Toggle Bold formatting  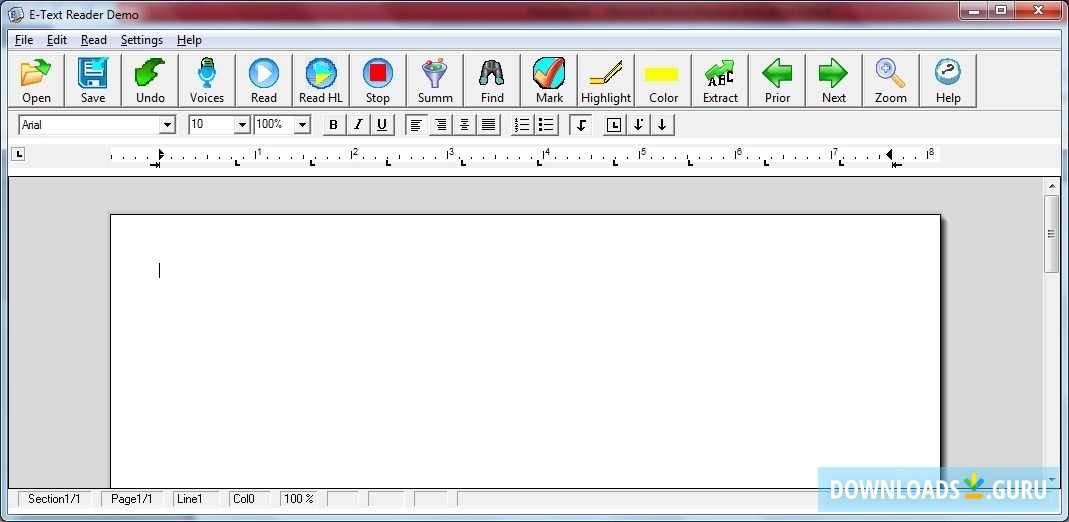(x=333, y=125)
